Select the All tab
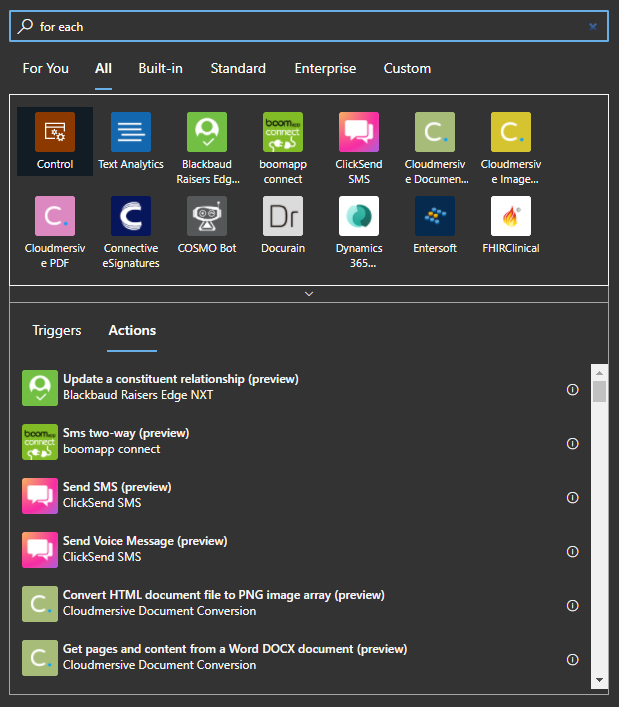 pyautogui.click(x=103, y=69)
